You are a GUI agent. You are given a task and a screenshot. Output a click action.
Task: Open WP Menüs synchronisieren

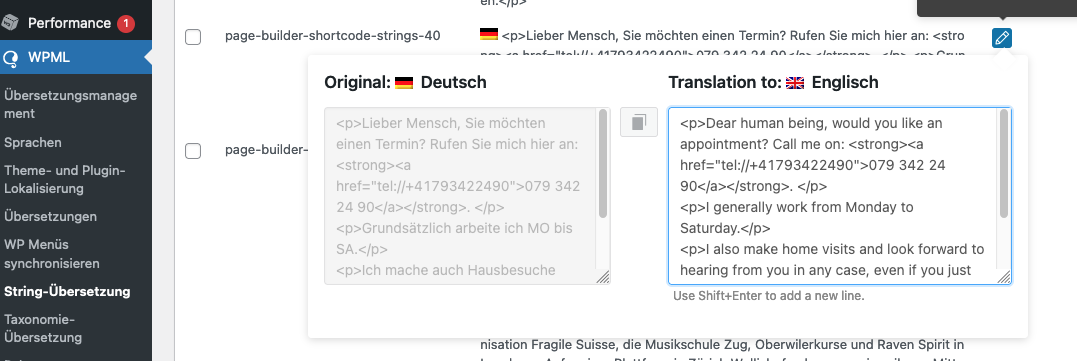click(x=52, y=254)
